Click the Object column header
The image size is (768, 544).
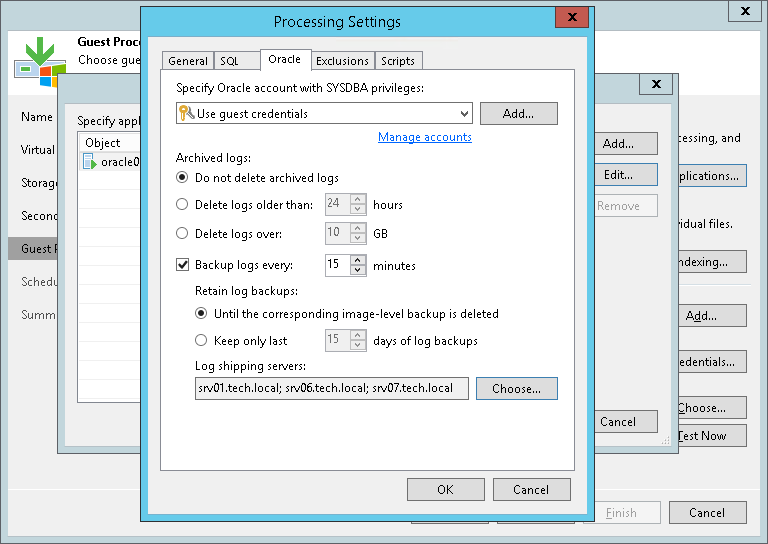click(x=110, y=142)
